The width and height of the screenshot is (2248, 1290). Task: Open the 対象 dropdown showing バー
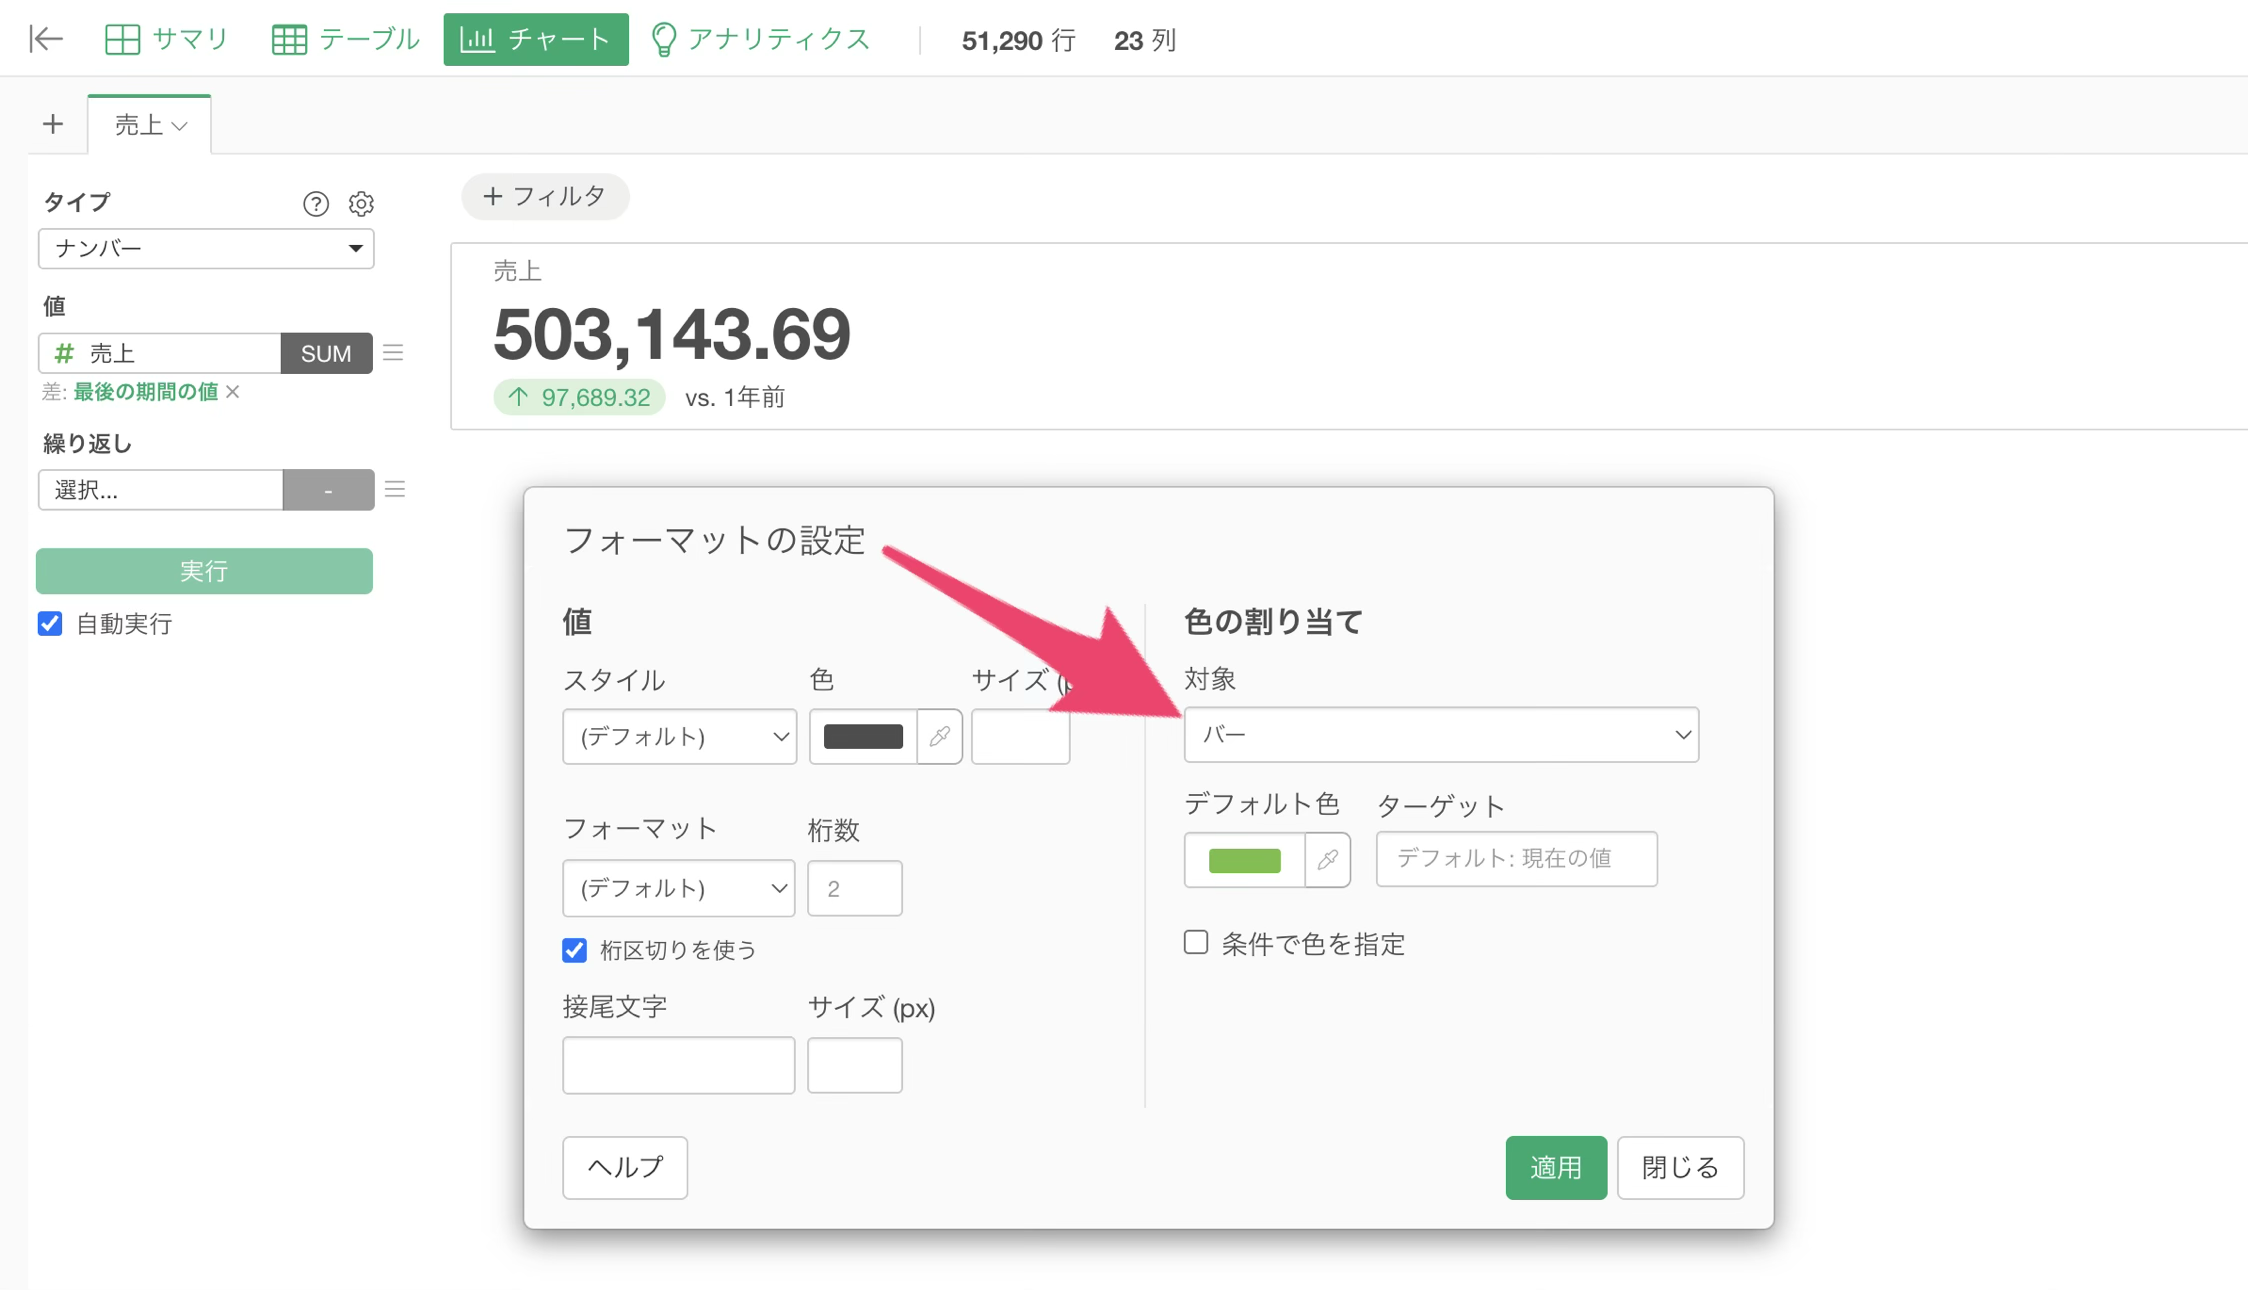[x=1441, y=735]
